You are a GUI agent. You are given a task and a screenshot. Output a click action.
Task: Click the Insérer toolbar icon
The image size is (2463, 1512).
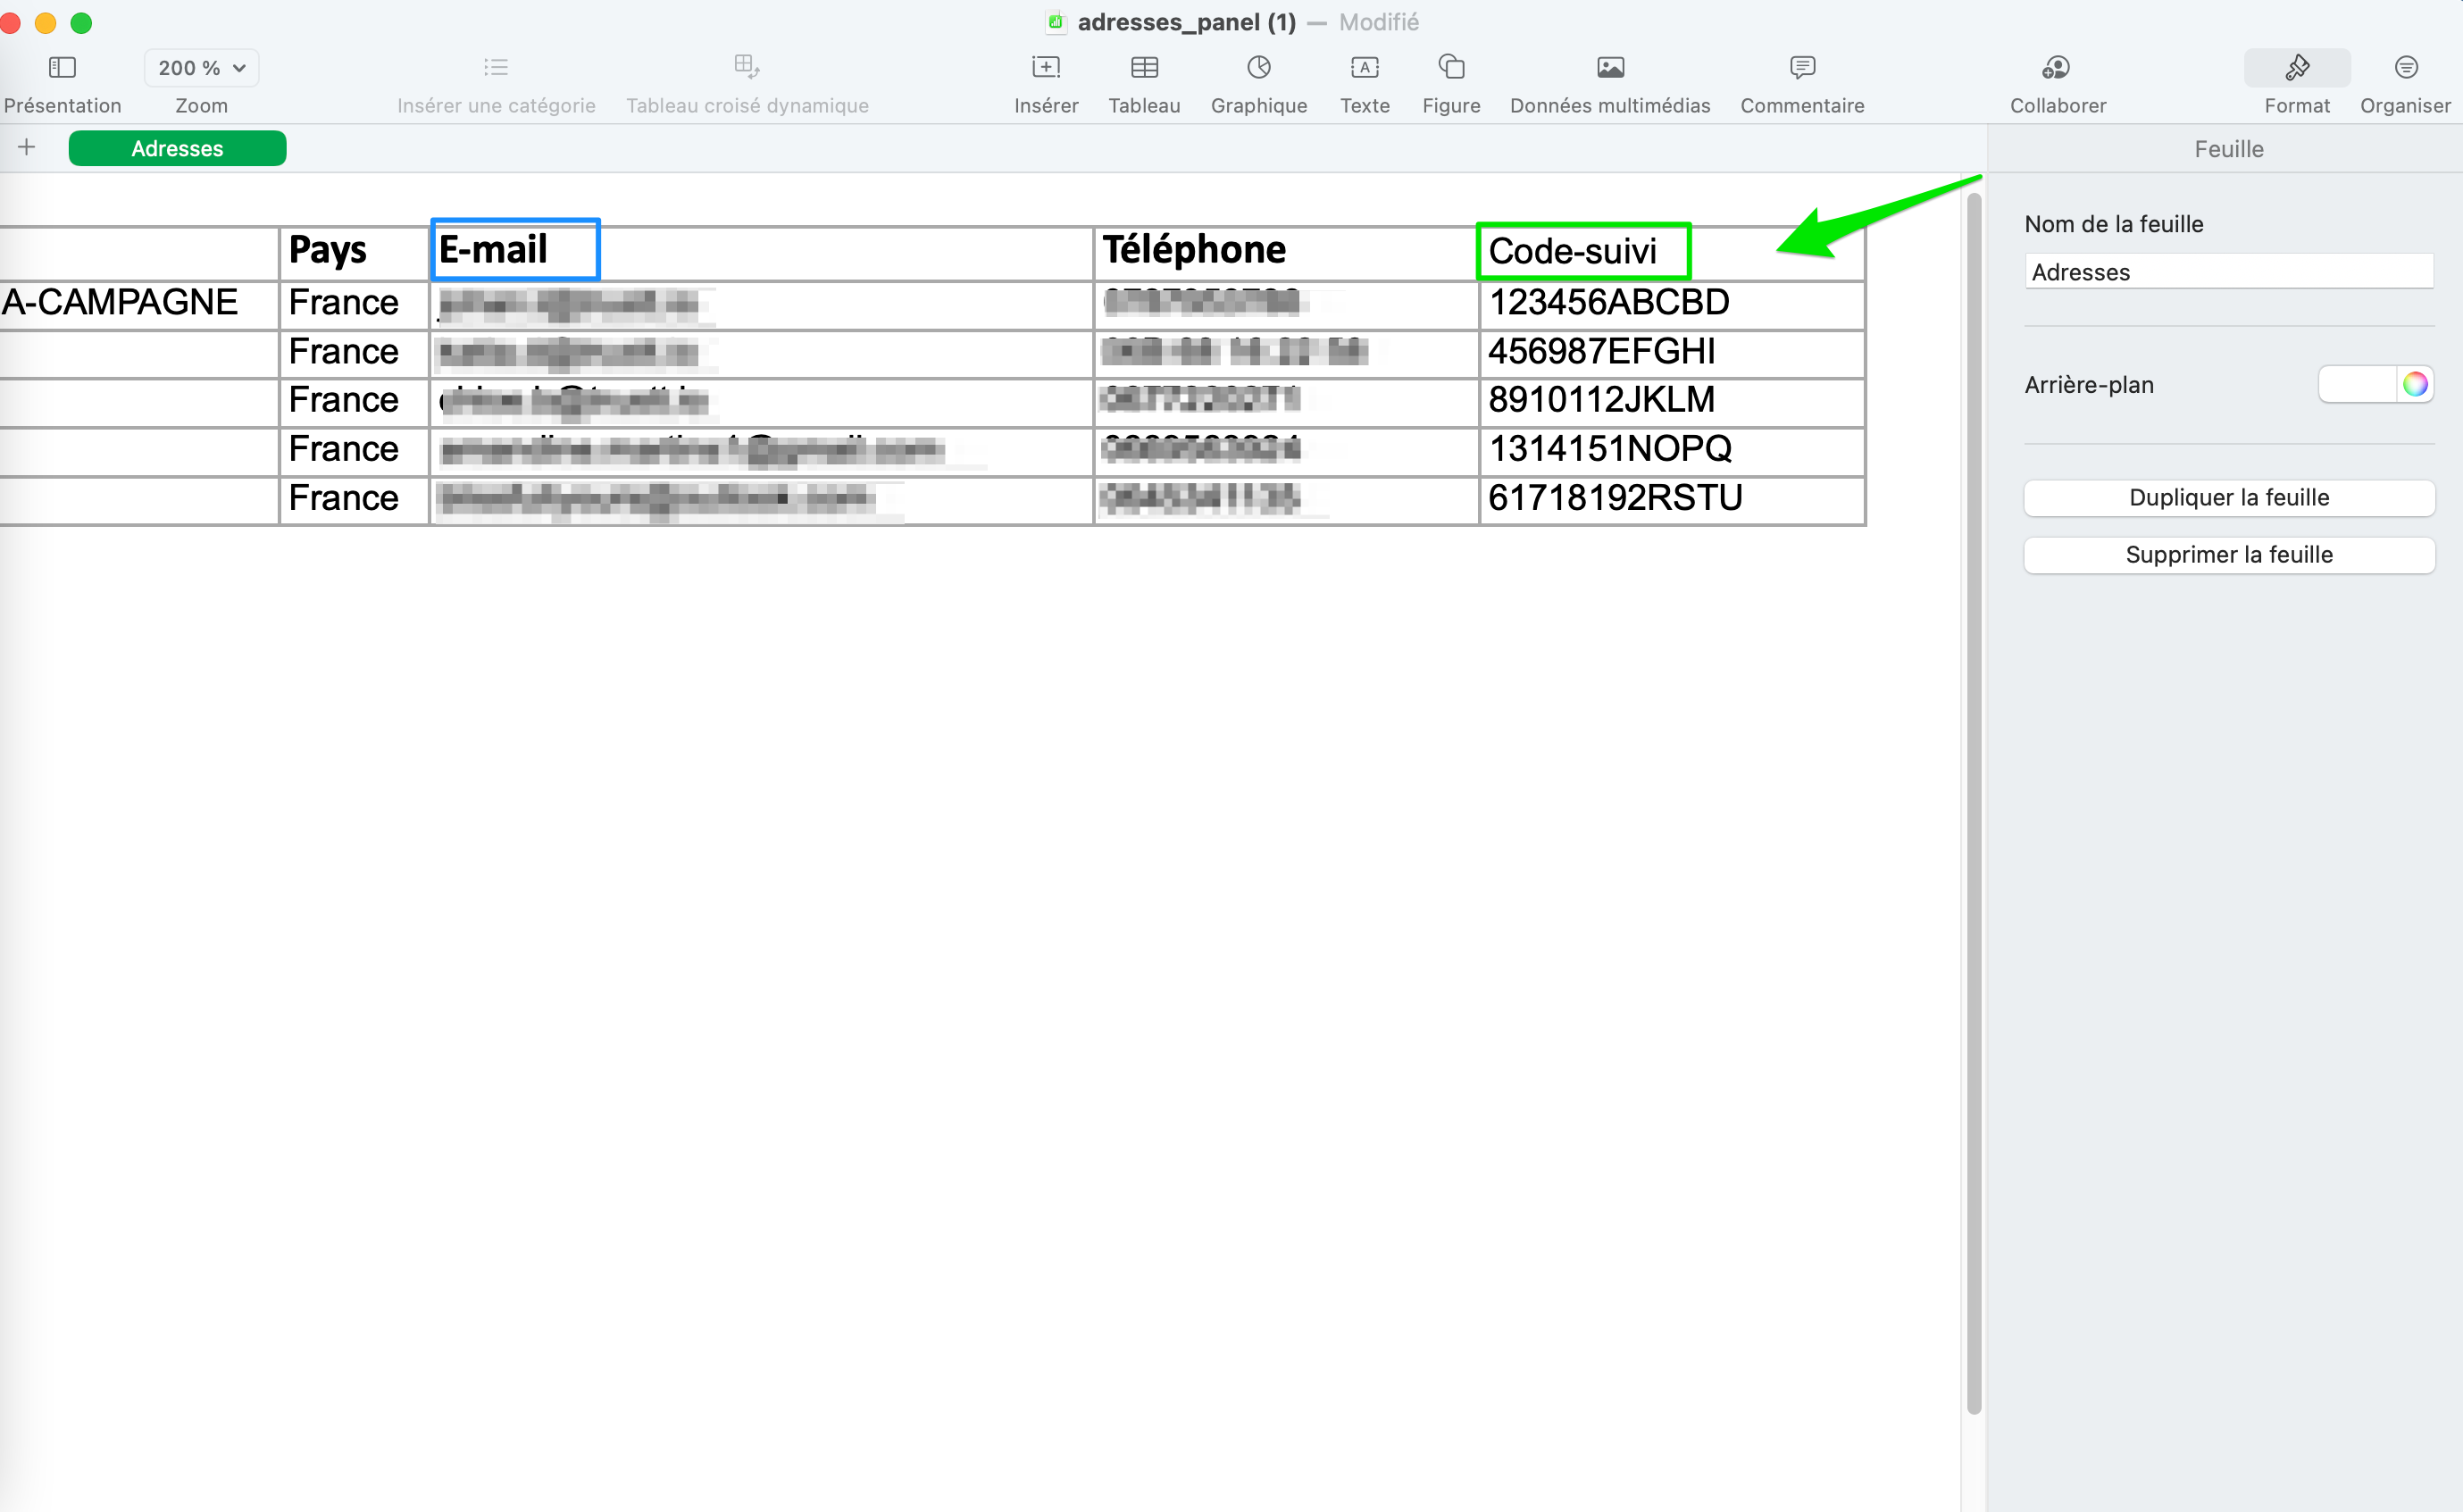coord(1045,68)
